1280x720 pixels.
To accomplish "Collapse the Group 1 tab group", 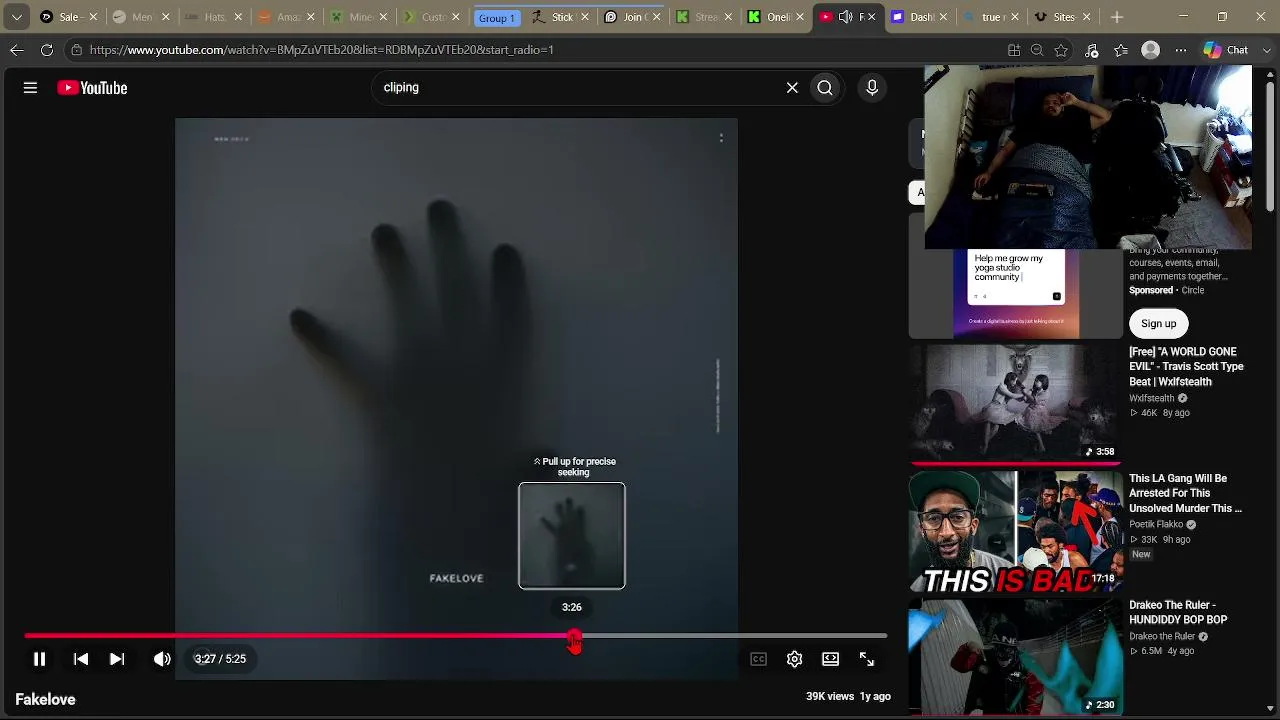I will (497, 18).
